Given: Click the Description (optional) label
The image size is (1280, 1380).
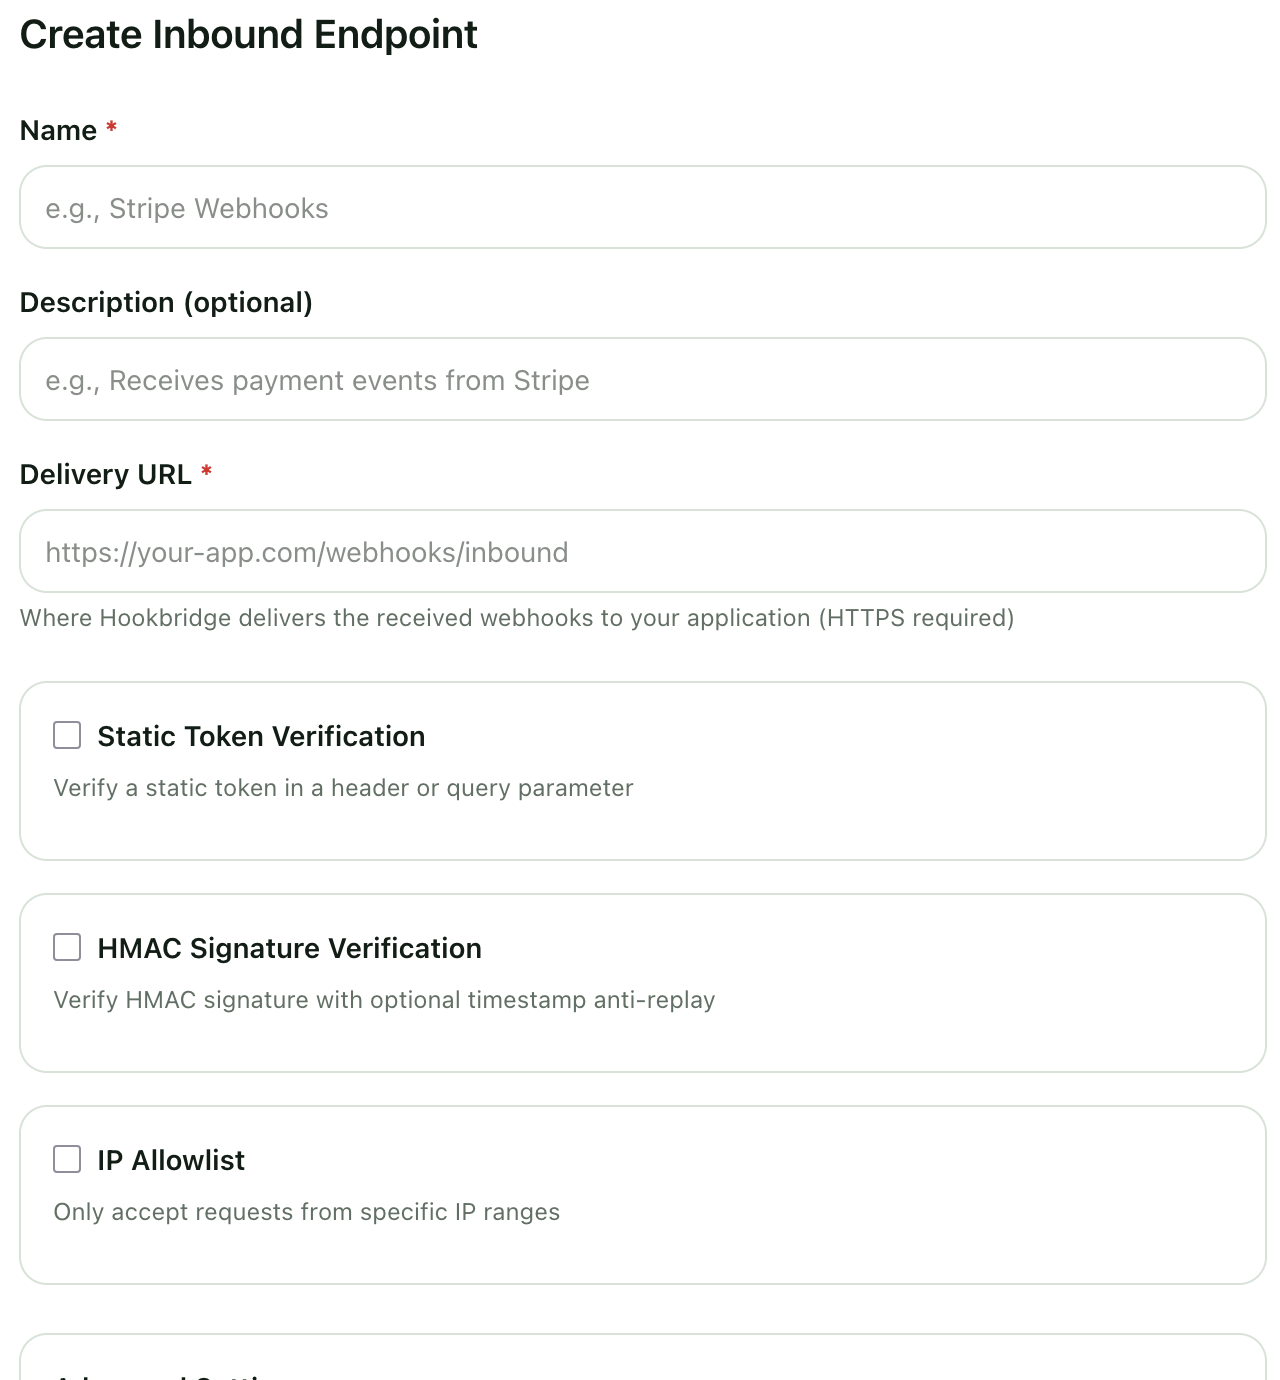Looking at the screenshot, I should point(166,303).
